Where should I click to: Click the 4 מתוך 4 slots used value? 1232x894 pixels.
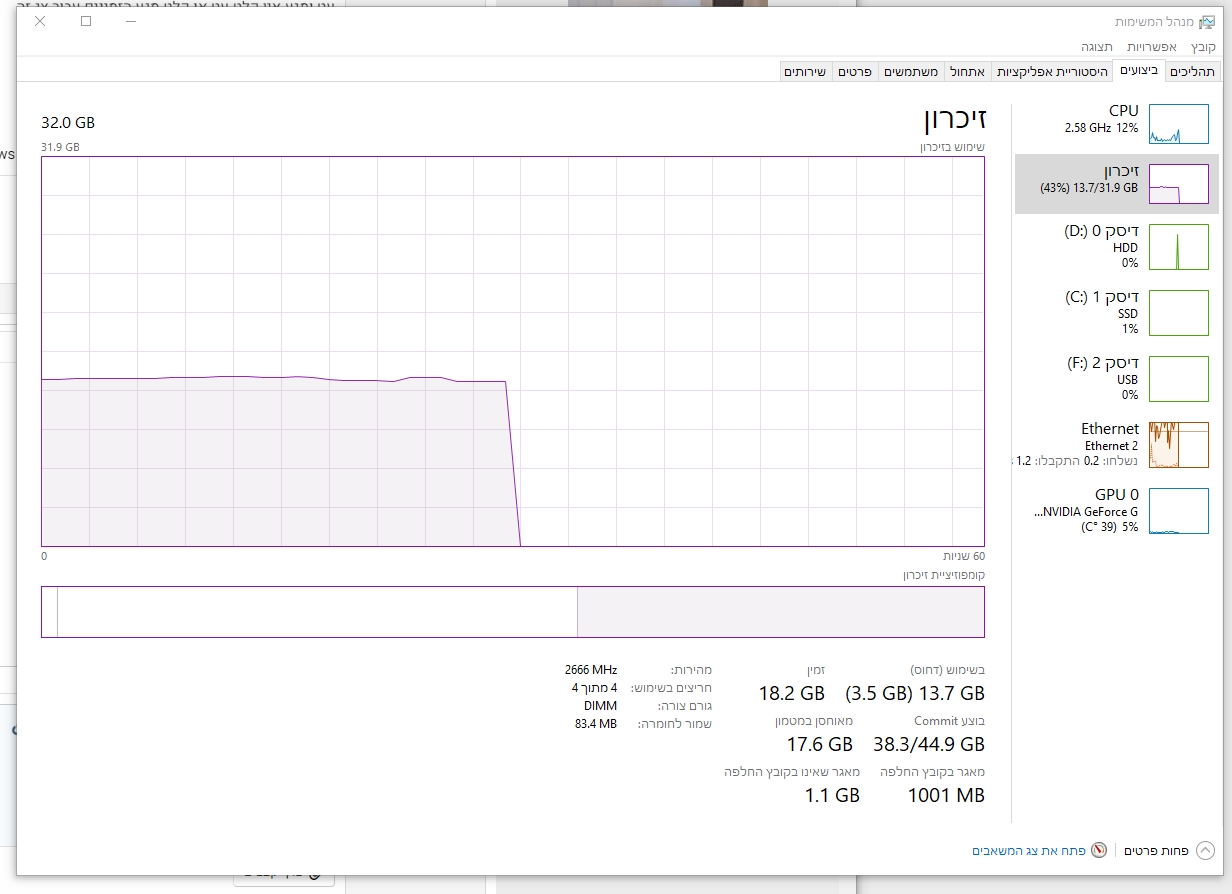pos(594,688)
